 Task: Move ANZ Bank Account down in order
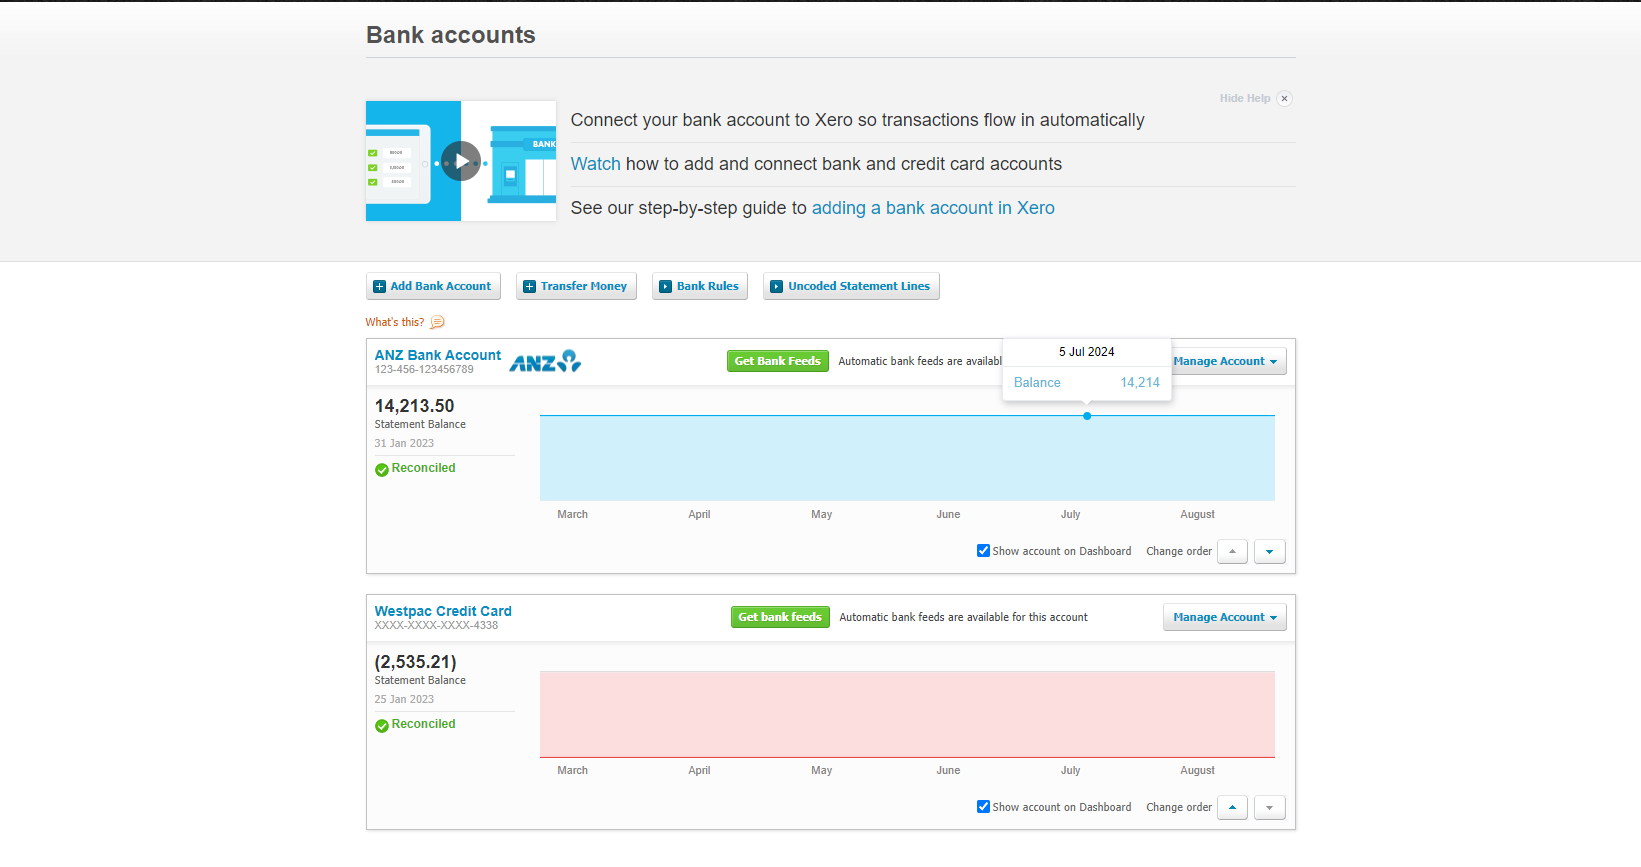(x=1270, y=551)
